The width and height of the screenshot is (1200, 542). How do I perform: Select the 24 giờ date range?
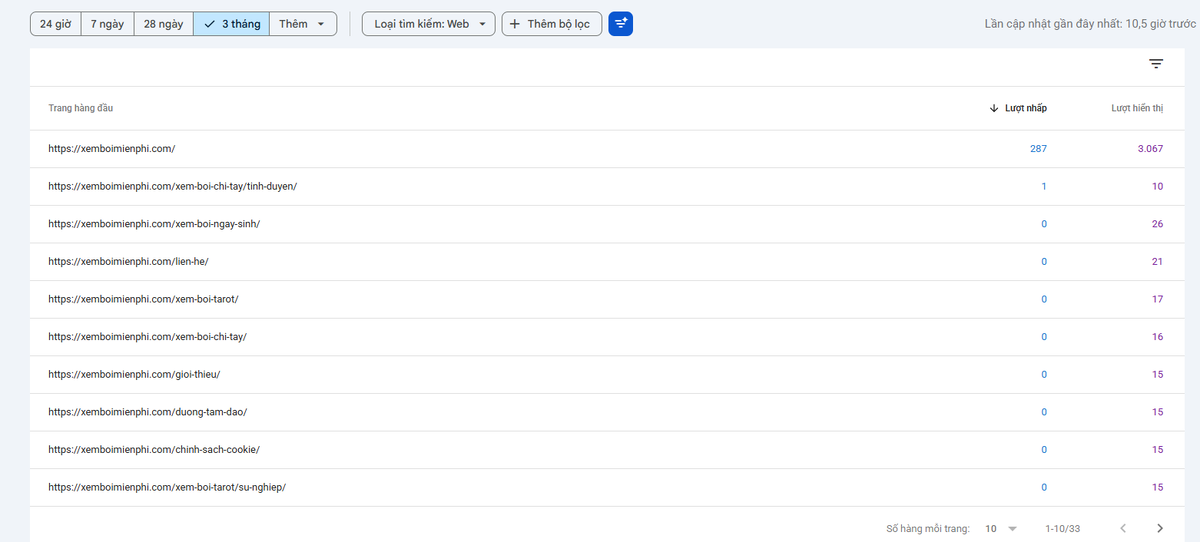point(55,24)
